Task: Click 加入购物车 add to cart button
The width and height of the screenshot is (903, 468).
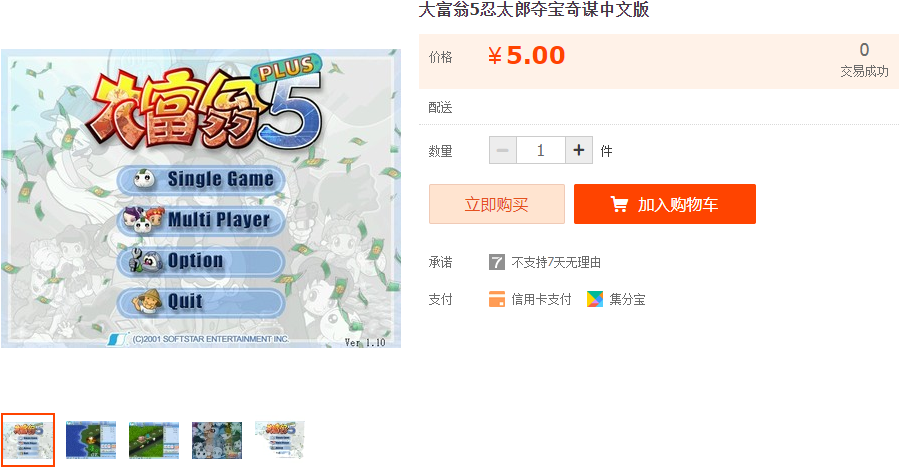Action: [x=665, y=204]
